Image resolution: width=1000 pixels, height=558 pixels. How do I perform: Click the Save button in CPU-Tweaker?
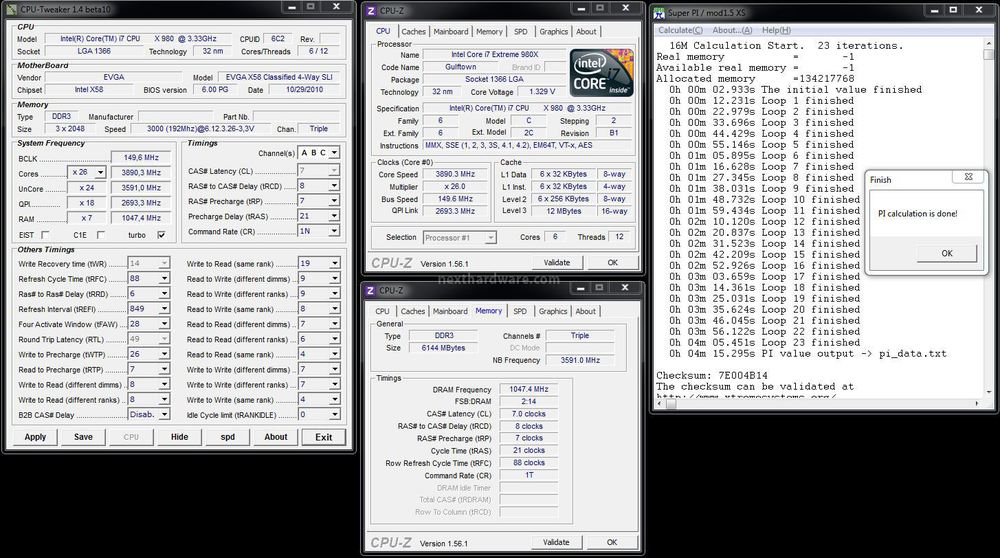pos(83,437)
